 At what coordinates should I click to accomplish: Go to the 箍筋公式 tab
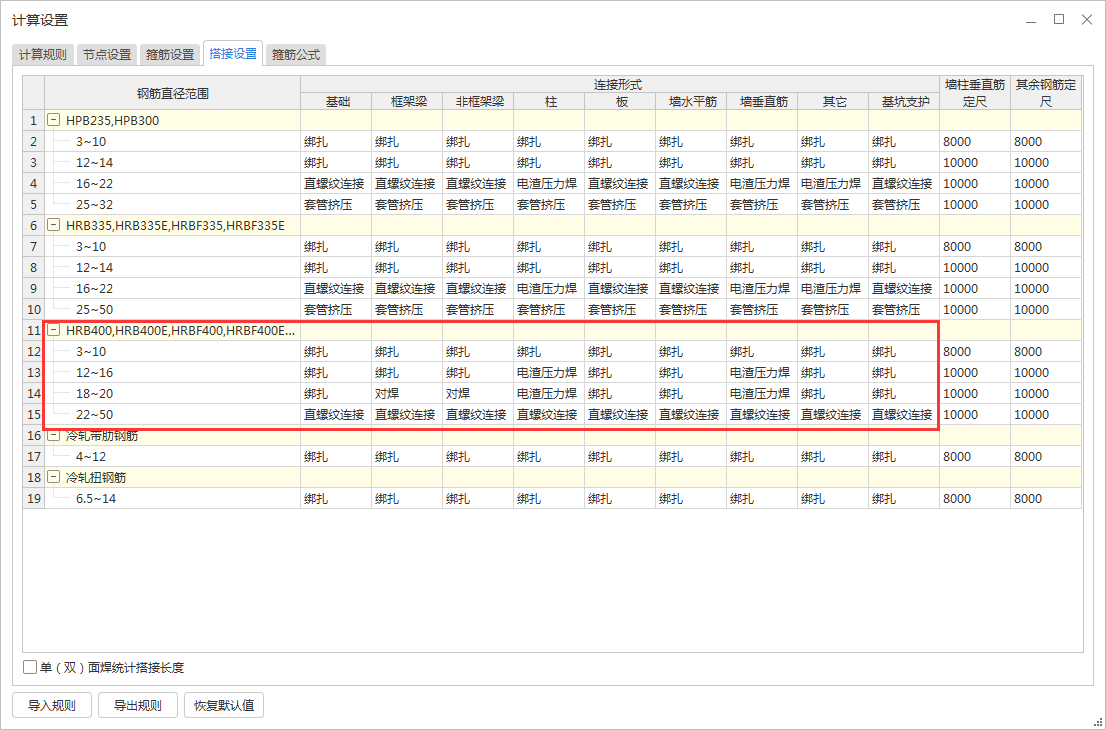296,54
